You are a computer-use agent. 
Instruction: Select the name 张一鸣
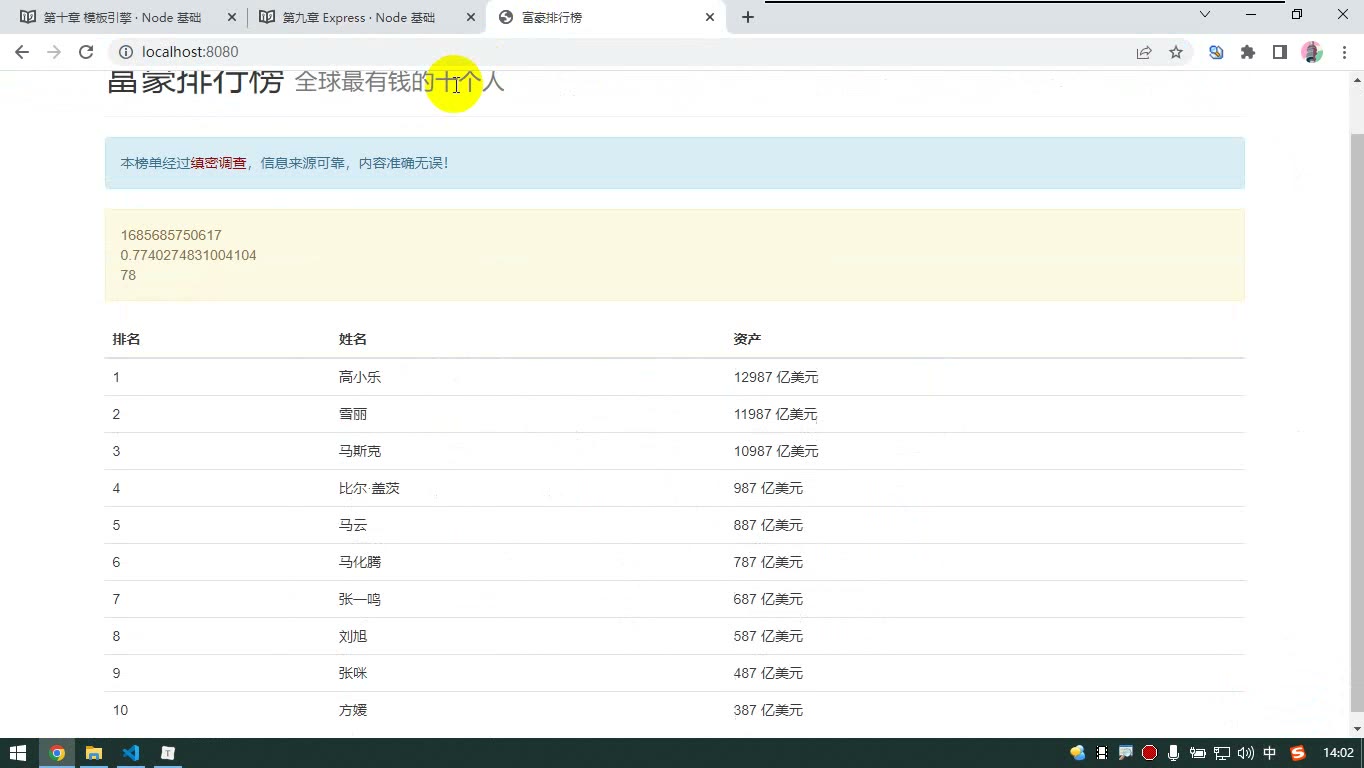pos(360,599)
